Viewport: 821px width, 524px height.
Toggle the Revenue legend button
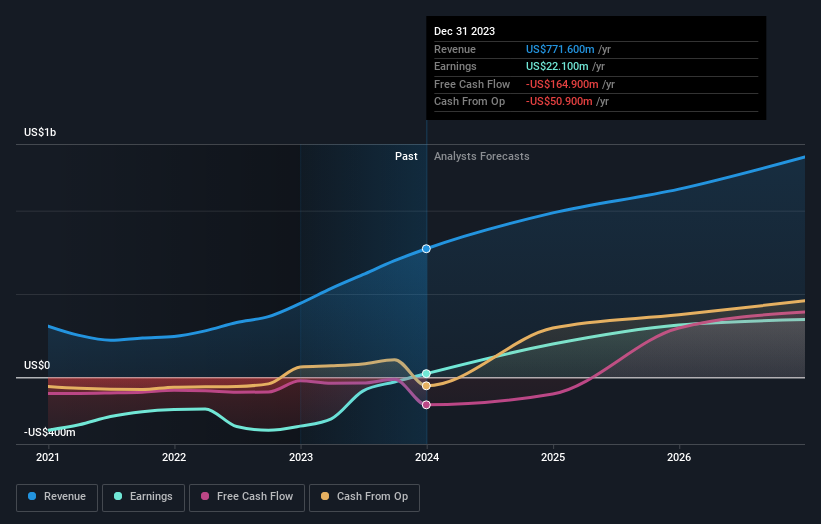point(57,497)
